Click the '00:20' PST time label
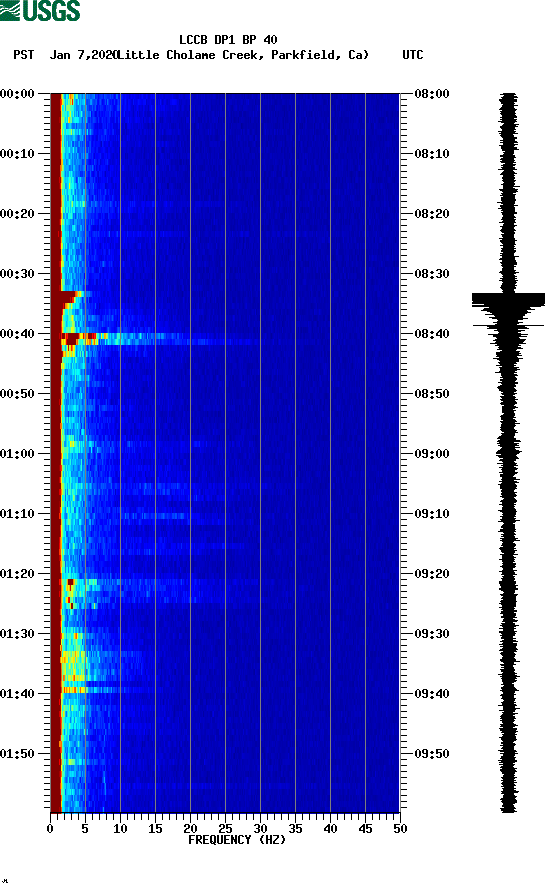552x892 pixels. 17,214
